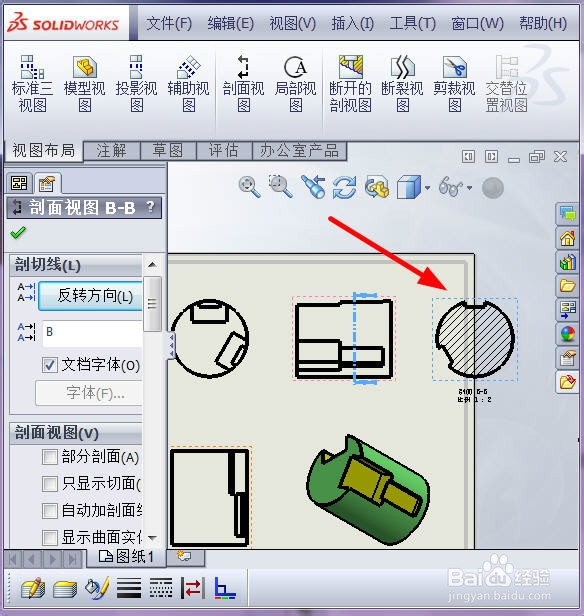Click the add sheet tab icon
Screen dimensions: 584x616
coord(184,556)
